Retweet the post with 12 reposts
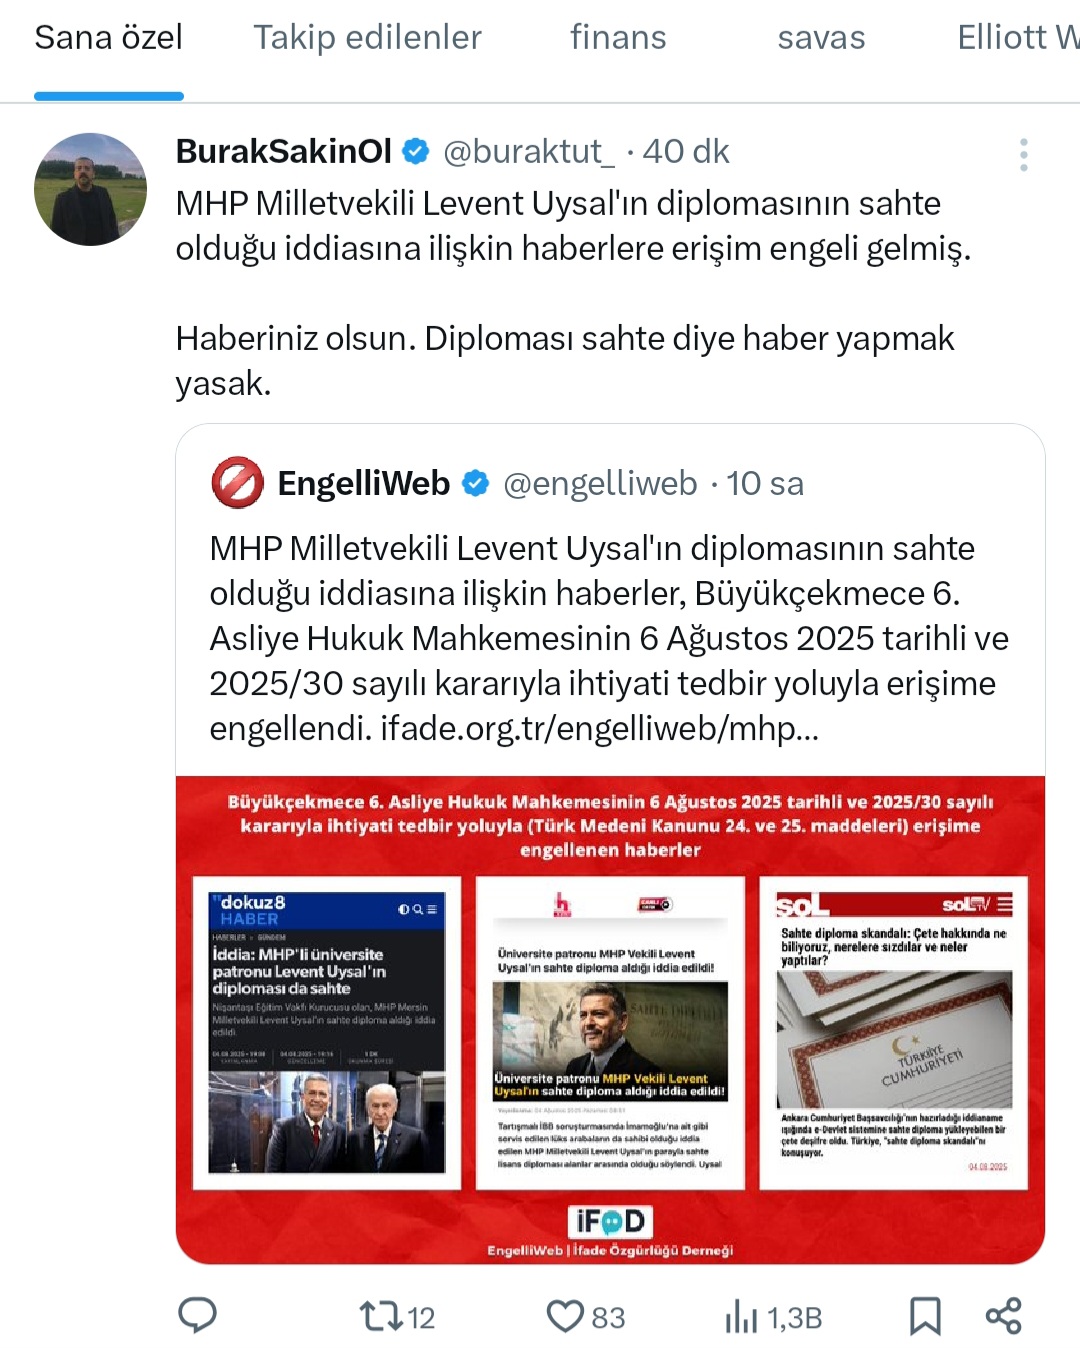This screenshot has width=1080, height=1351. 397,1317
